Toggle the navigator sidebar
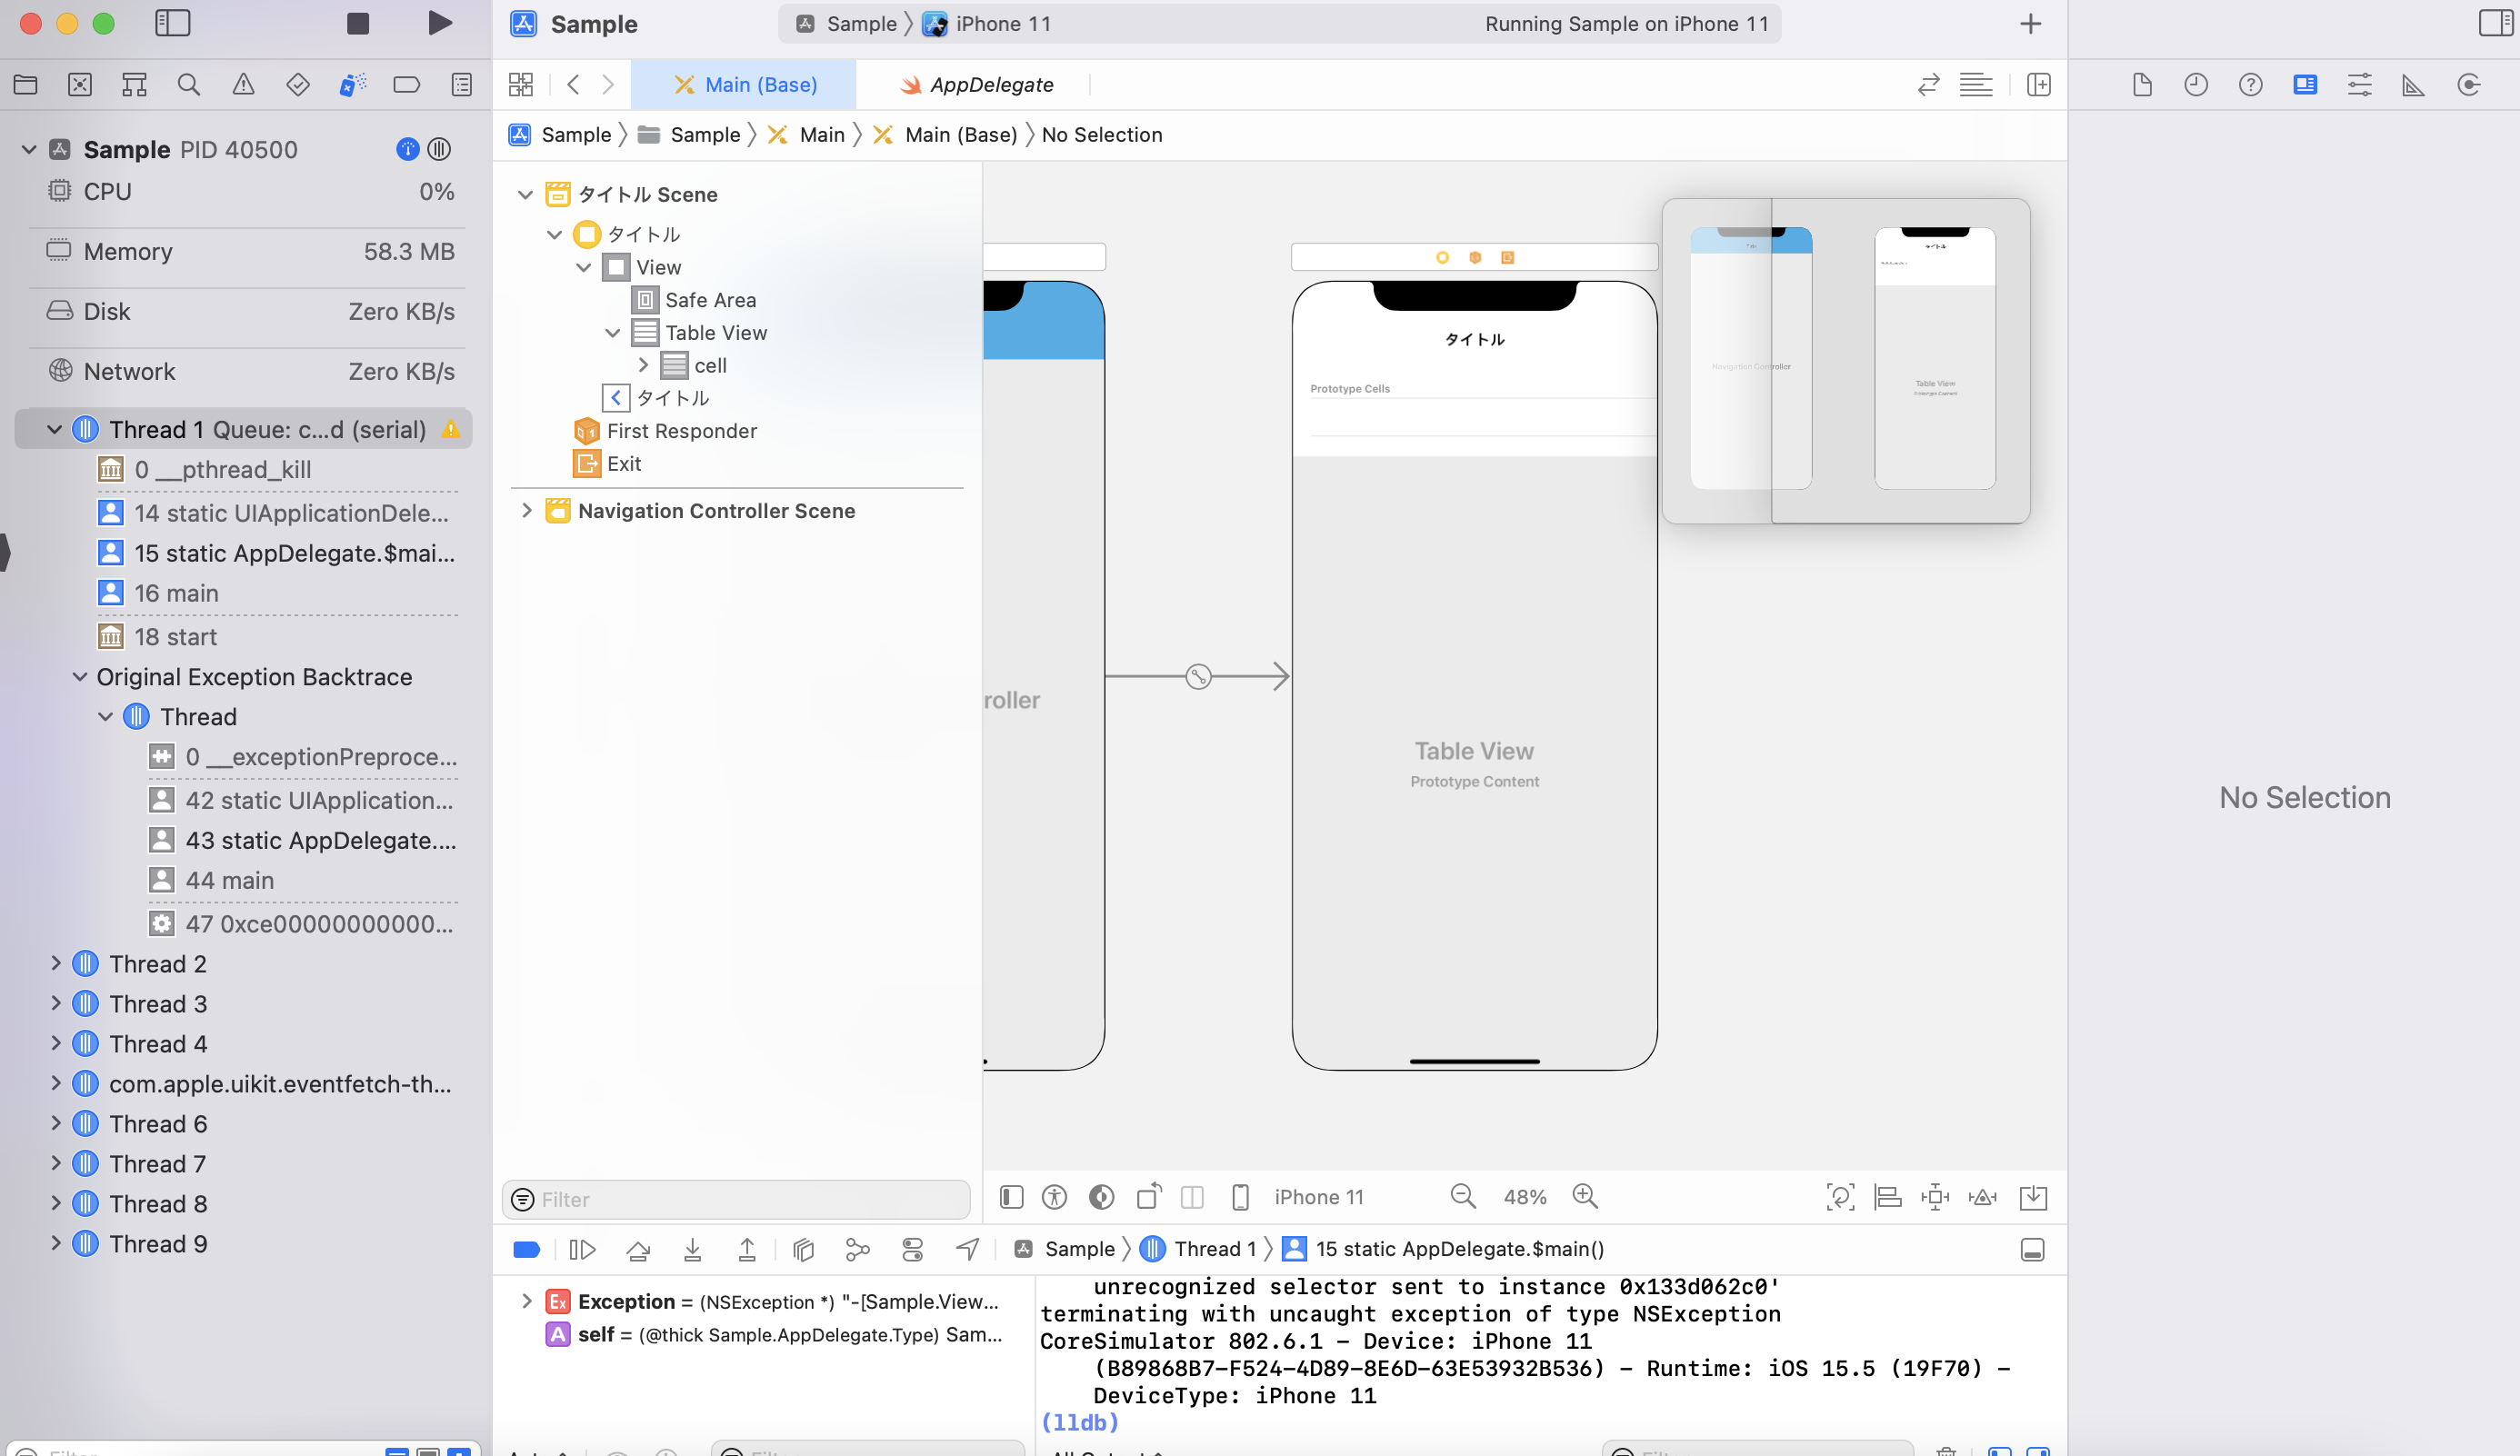 click(173, 23)
